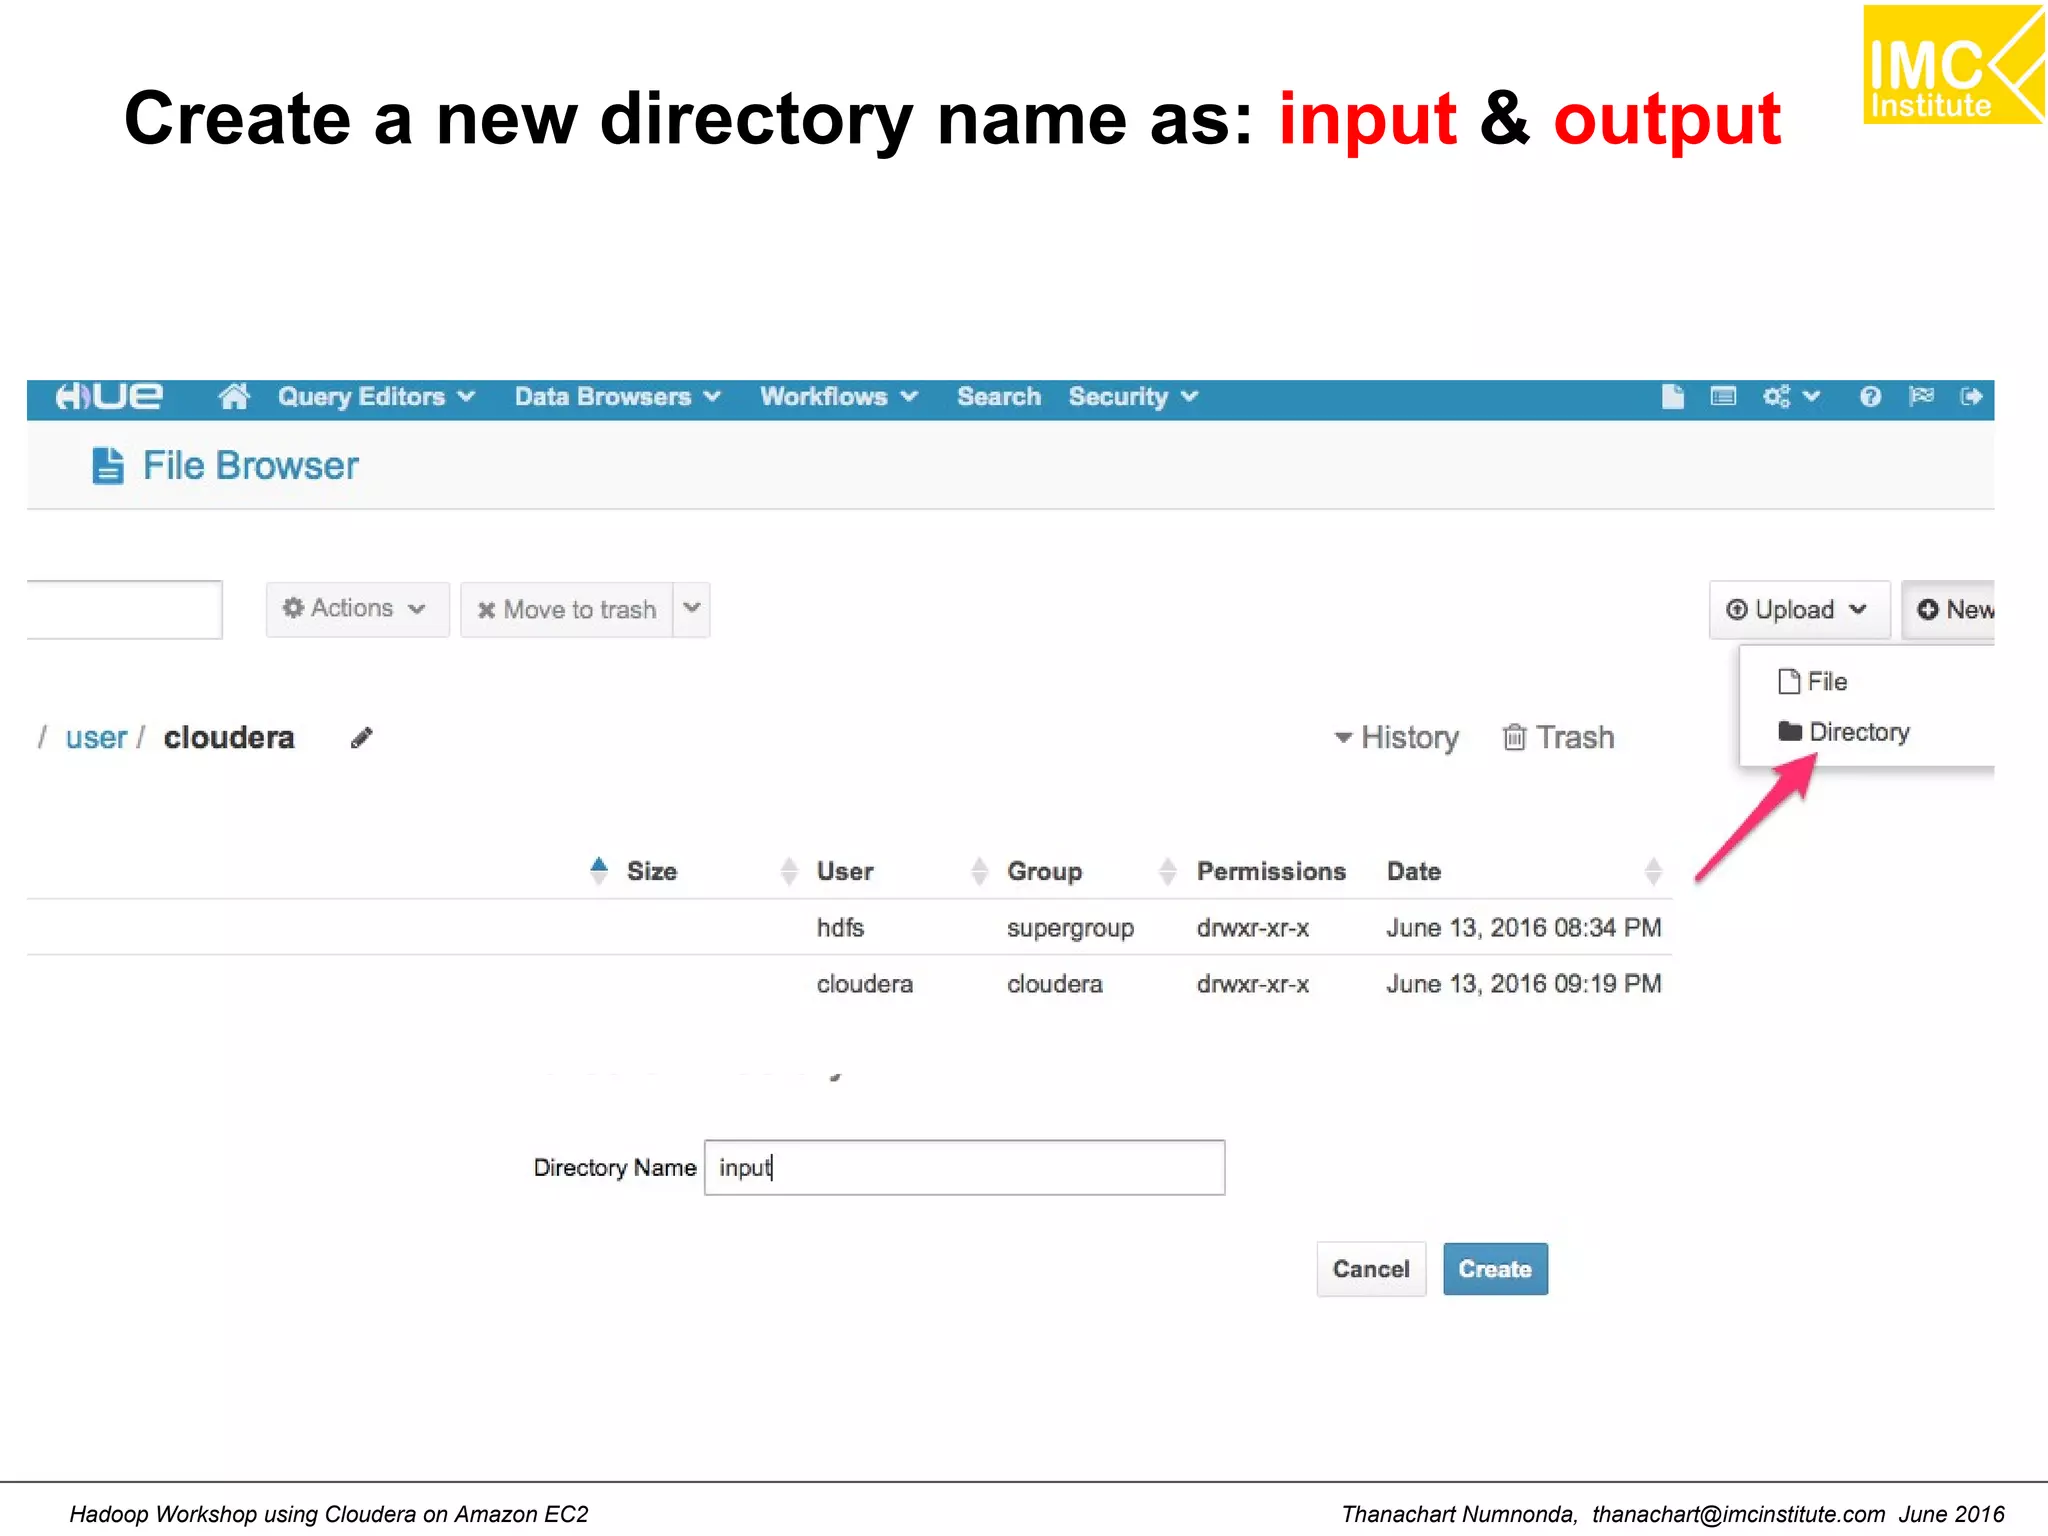Cancel the create directory dialog
This screenshot has height=1536, width=2048.
1371,1269
